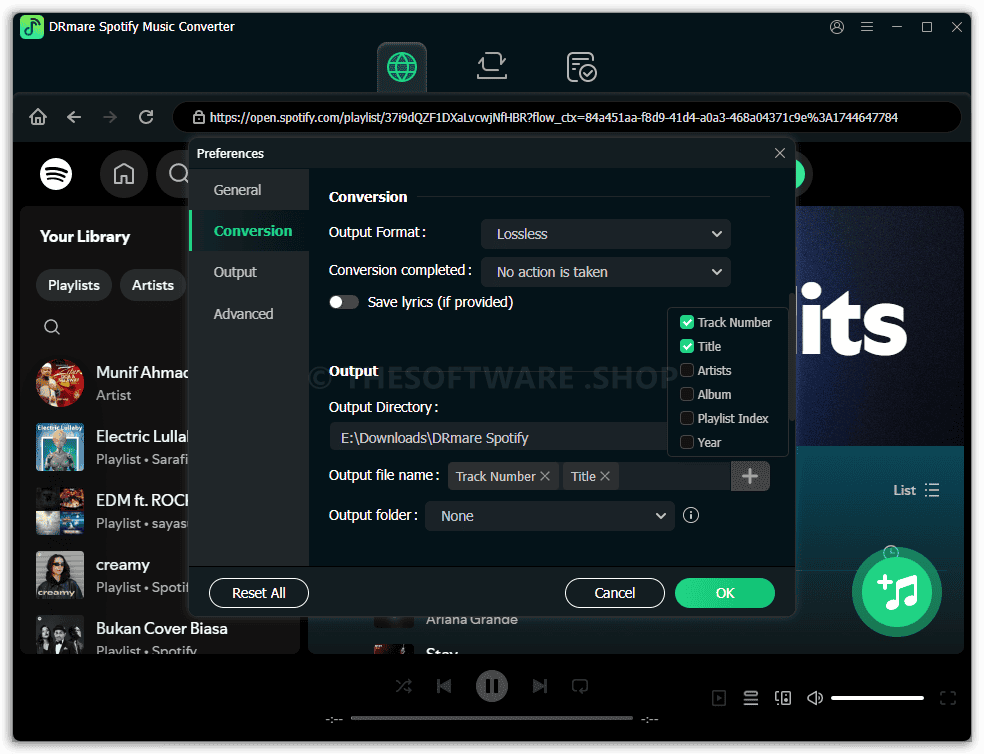Viewport: 984px width, 754px height.
Task: Select the Advanced preferences tab
Action: coord(249,314)
